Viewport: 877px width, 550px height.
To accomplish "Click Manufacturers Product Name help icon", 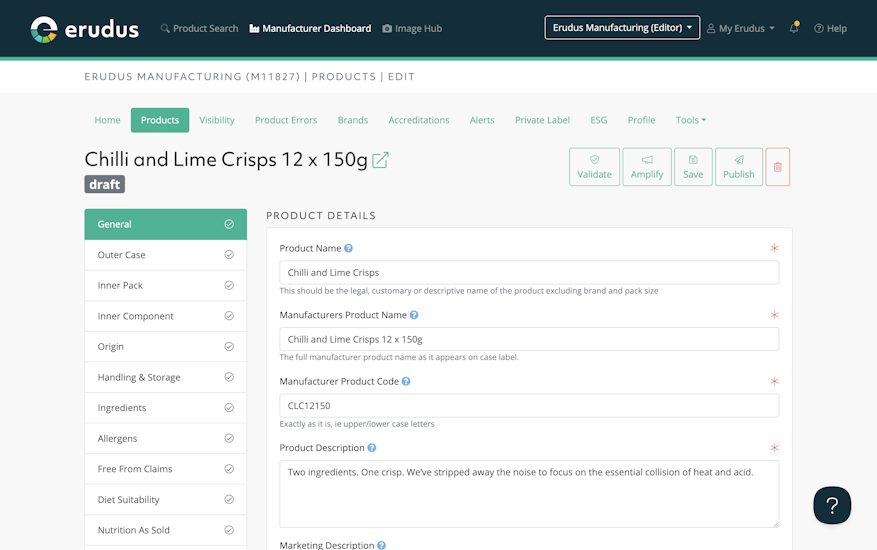I will tap(414, 315).
